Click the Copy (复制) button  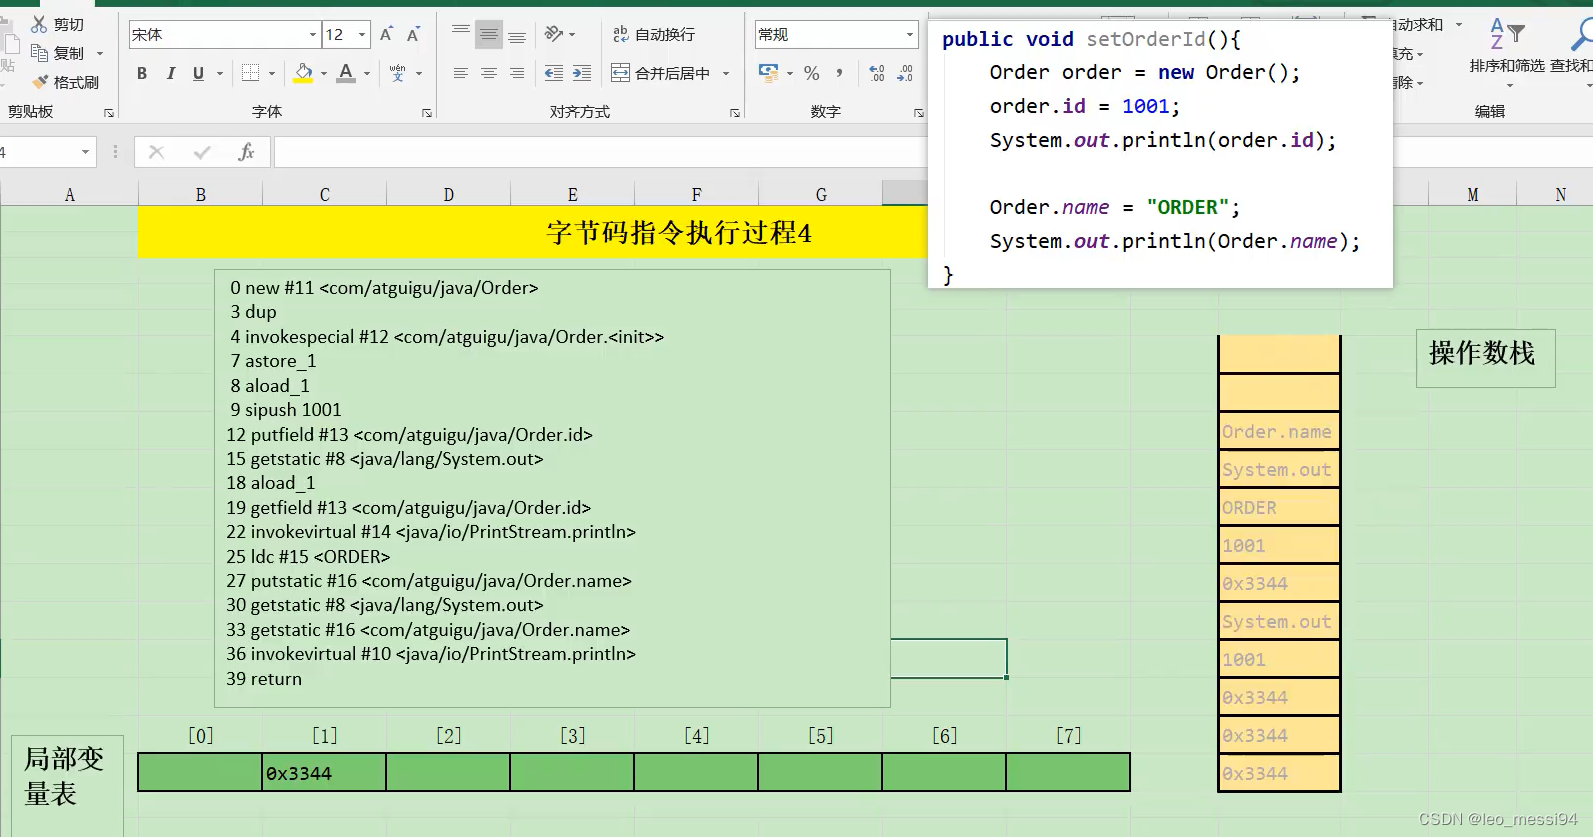[58, 53]
